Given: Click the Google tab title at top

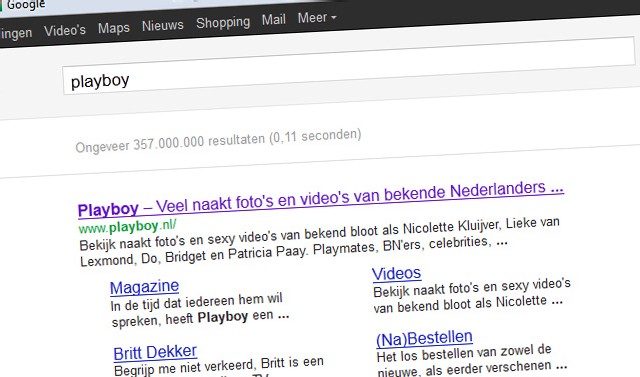Looking at the screenshot, I should coord(26,5).
